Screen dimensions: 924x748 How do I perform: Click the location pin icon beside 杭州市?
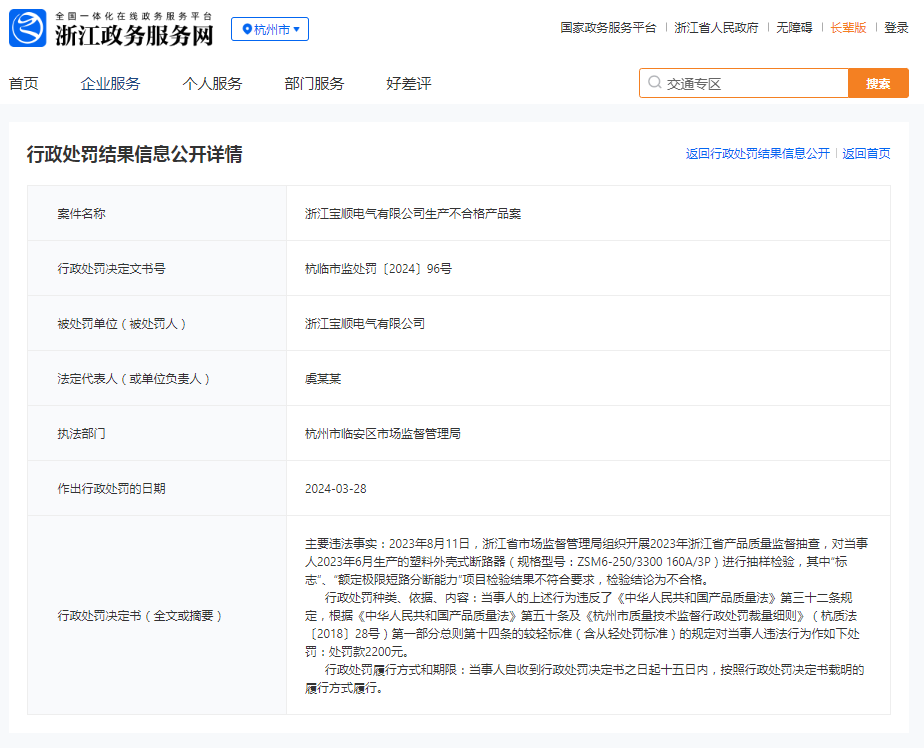247,29
